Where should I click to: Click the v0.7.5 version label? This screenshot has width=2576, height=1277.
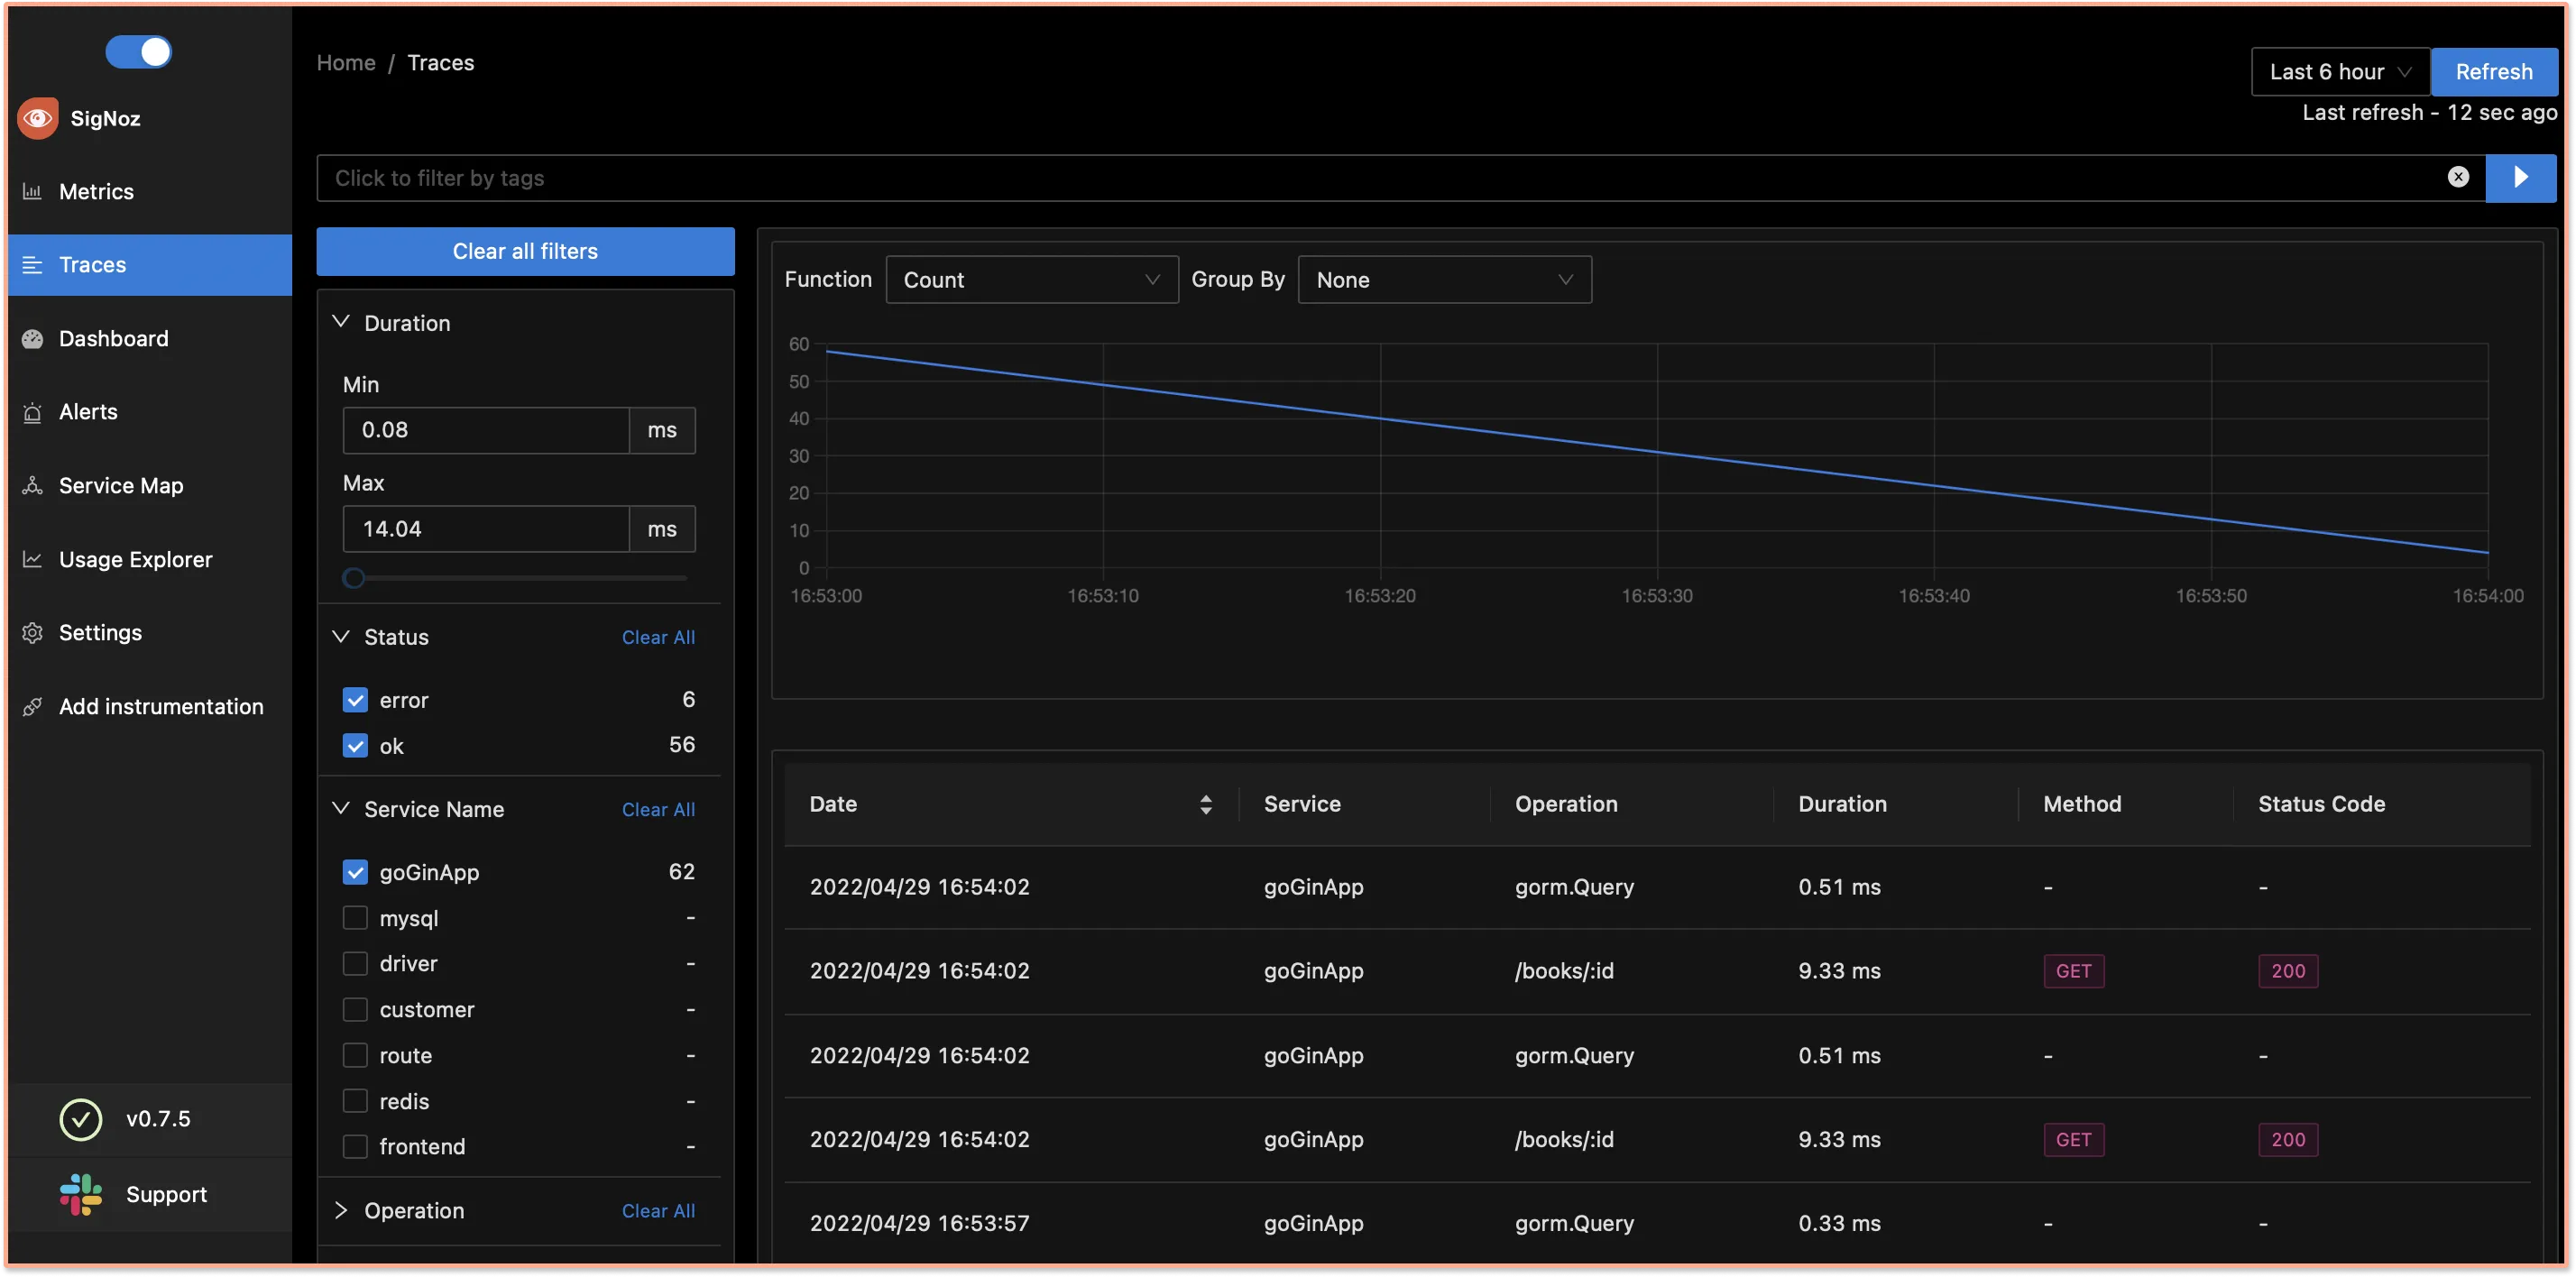[x=158, y=1119]
